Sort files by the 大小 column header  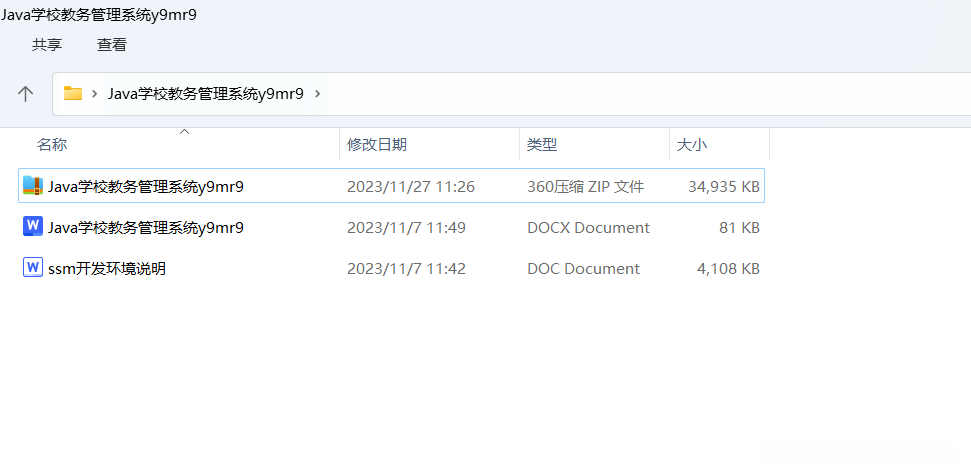tap(692, 145)
